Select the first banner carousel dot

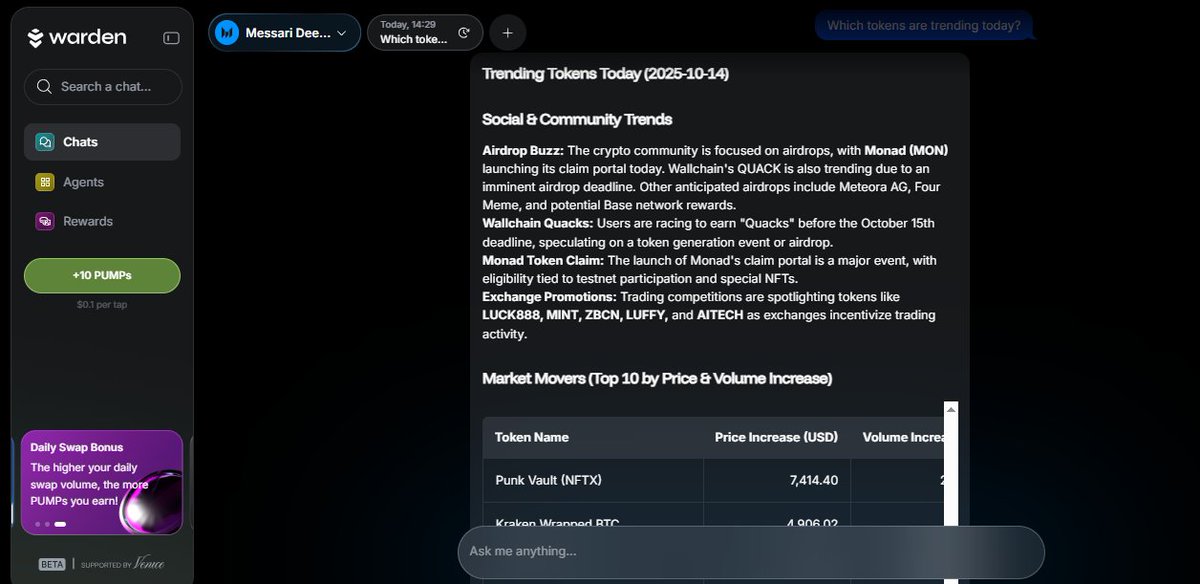[38, 524]
